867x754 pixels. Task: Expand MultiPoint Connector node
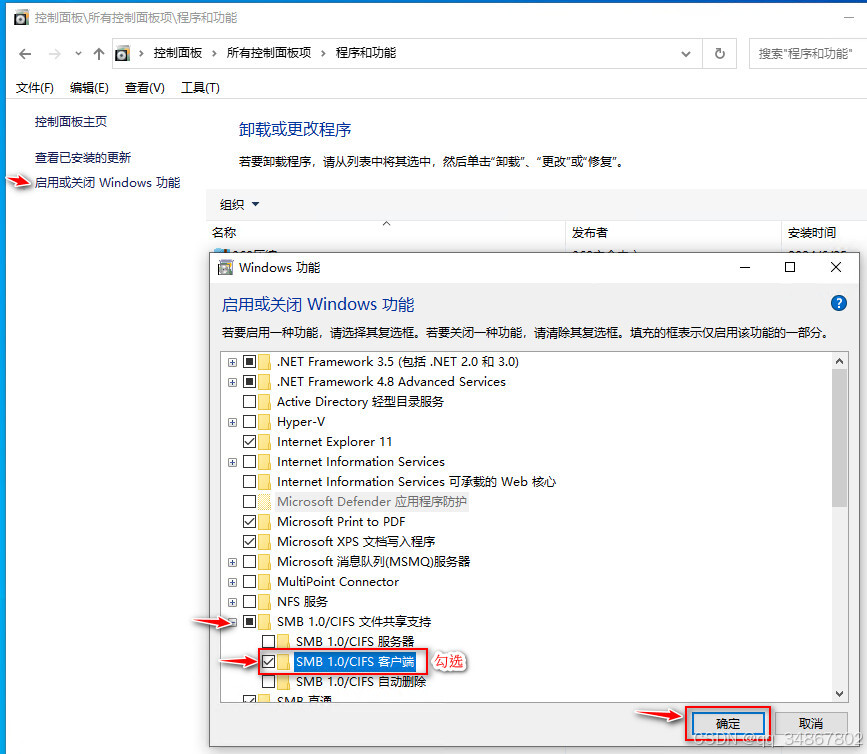point(232,582)
